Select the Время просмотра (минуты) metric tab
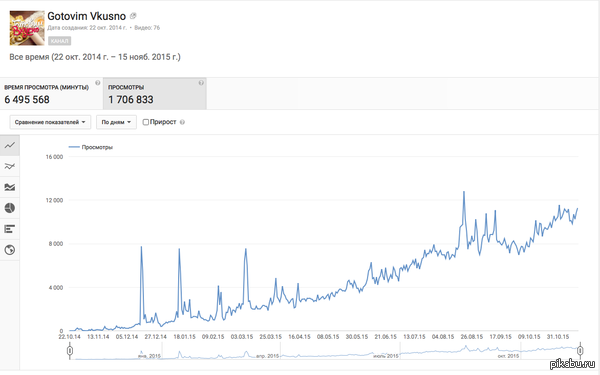Screen dimensions: 600x375 (51, 94)
